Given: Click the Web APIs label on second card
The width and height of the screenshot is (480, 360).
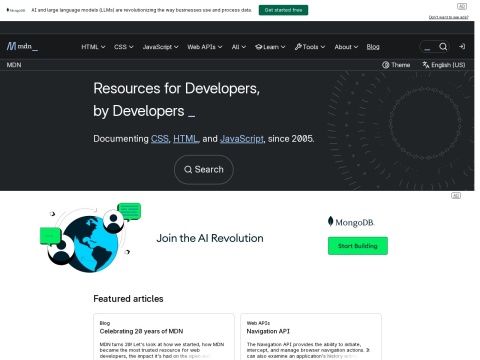Looking at the screenshot, I should (x=258, y=323).
